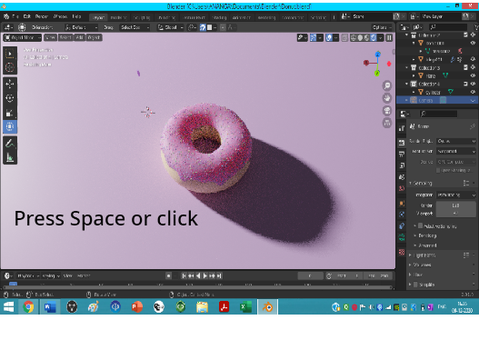479x360 pixels.
Task: Open the Object Mode dropdown
Action: click(x=23, y=38)
